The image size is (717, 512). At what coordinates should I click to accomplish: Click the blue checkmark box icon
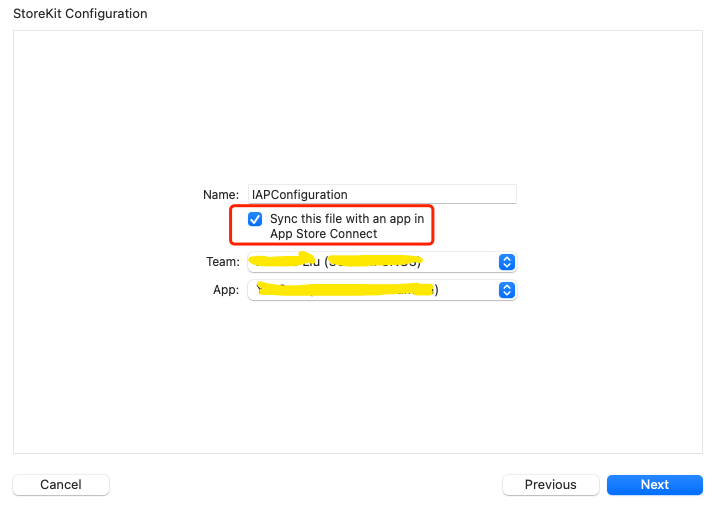tap(255, 219)
